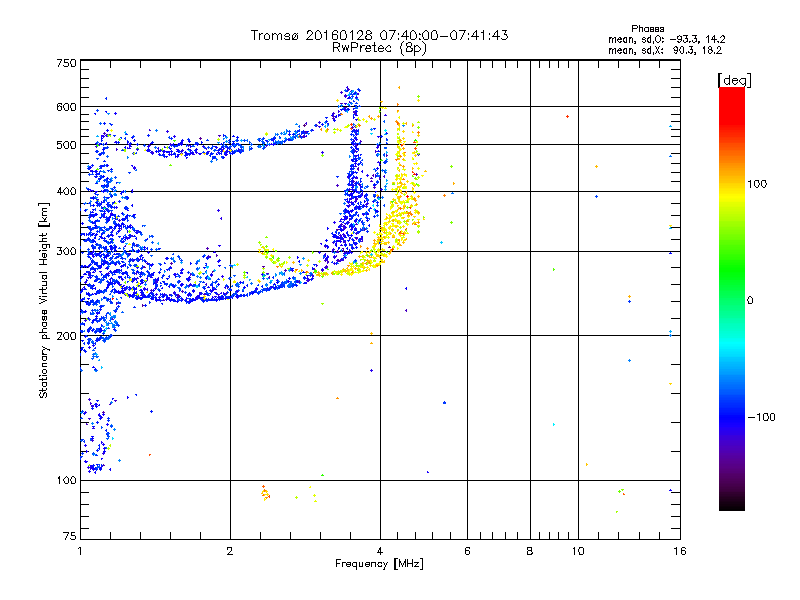800x600 pixels.
Task: Click the y-axis tick label '75'
Action: pyautogui.click(x=70, y=536)
